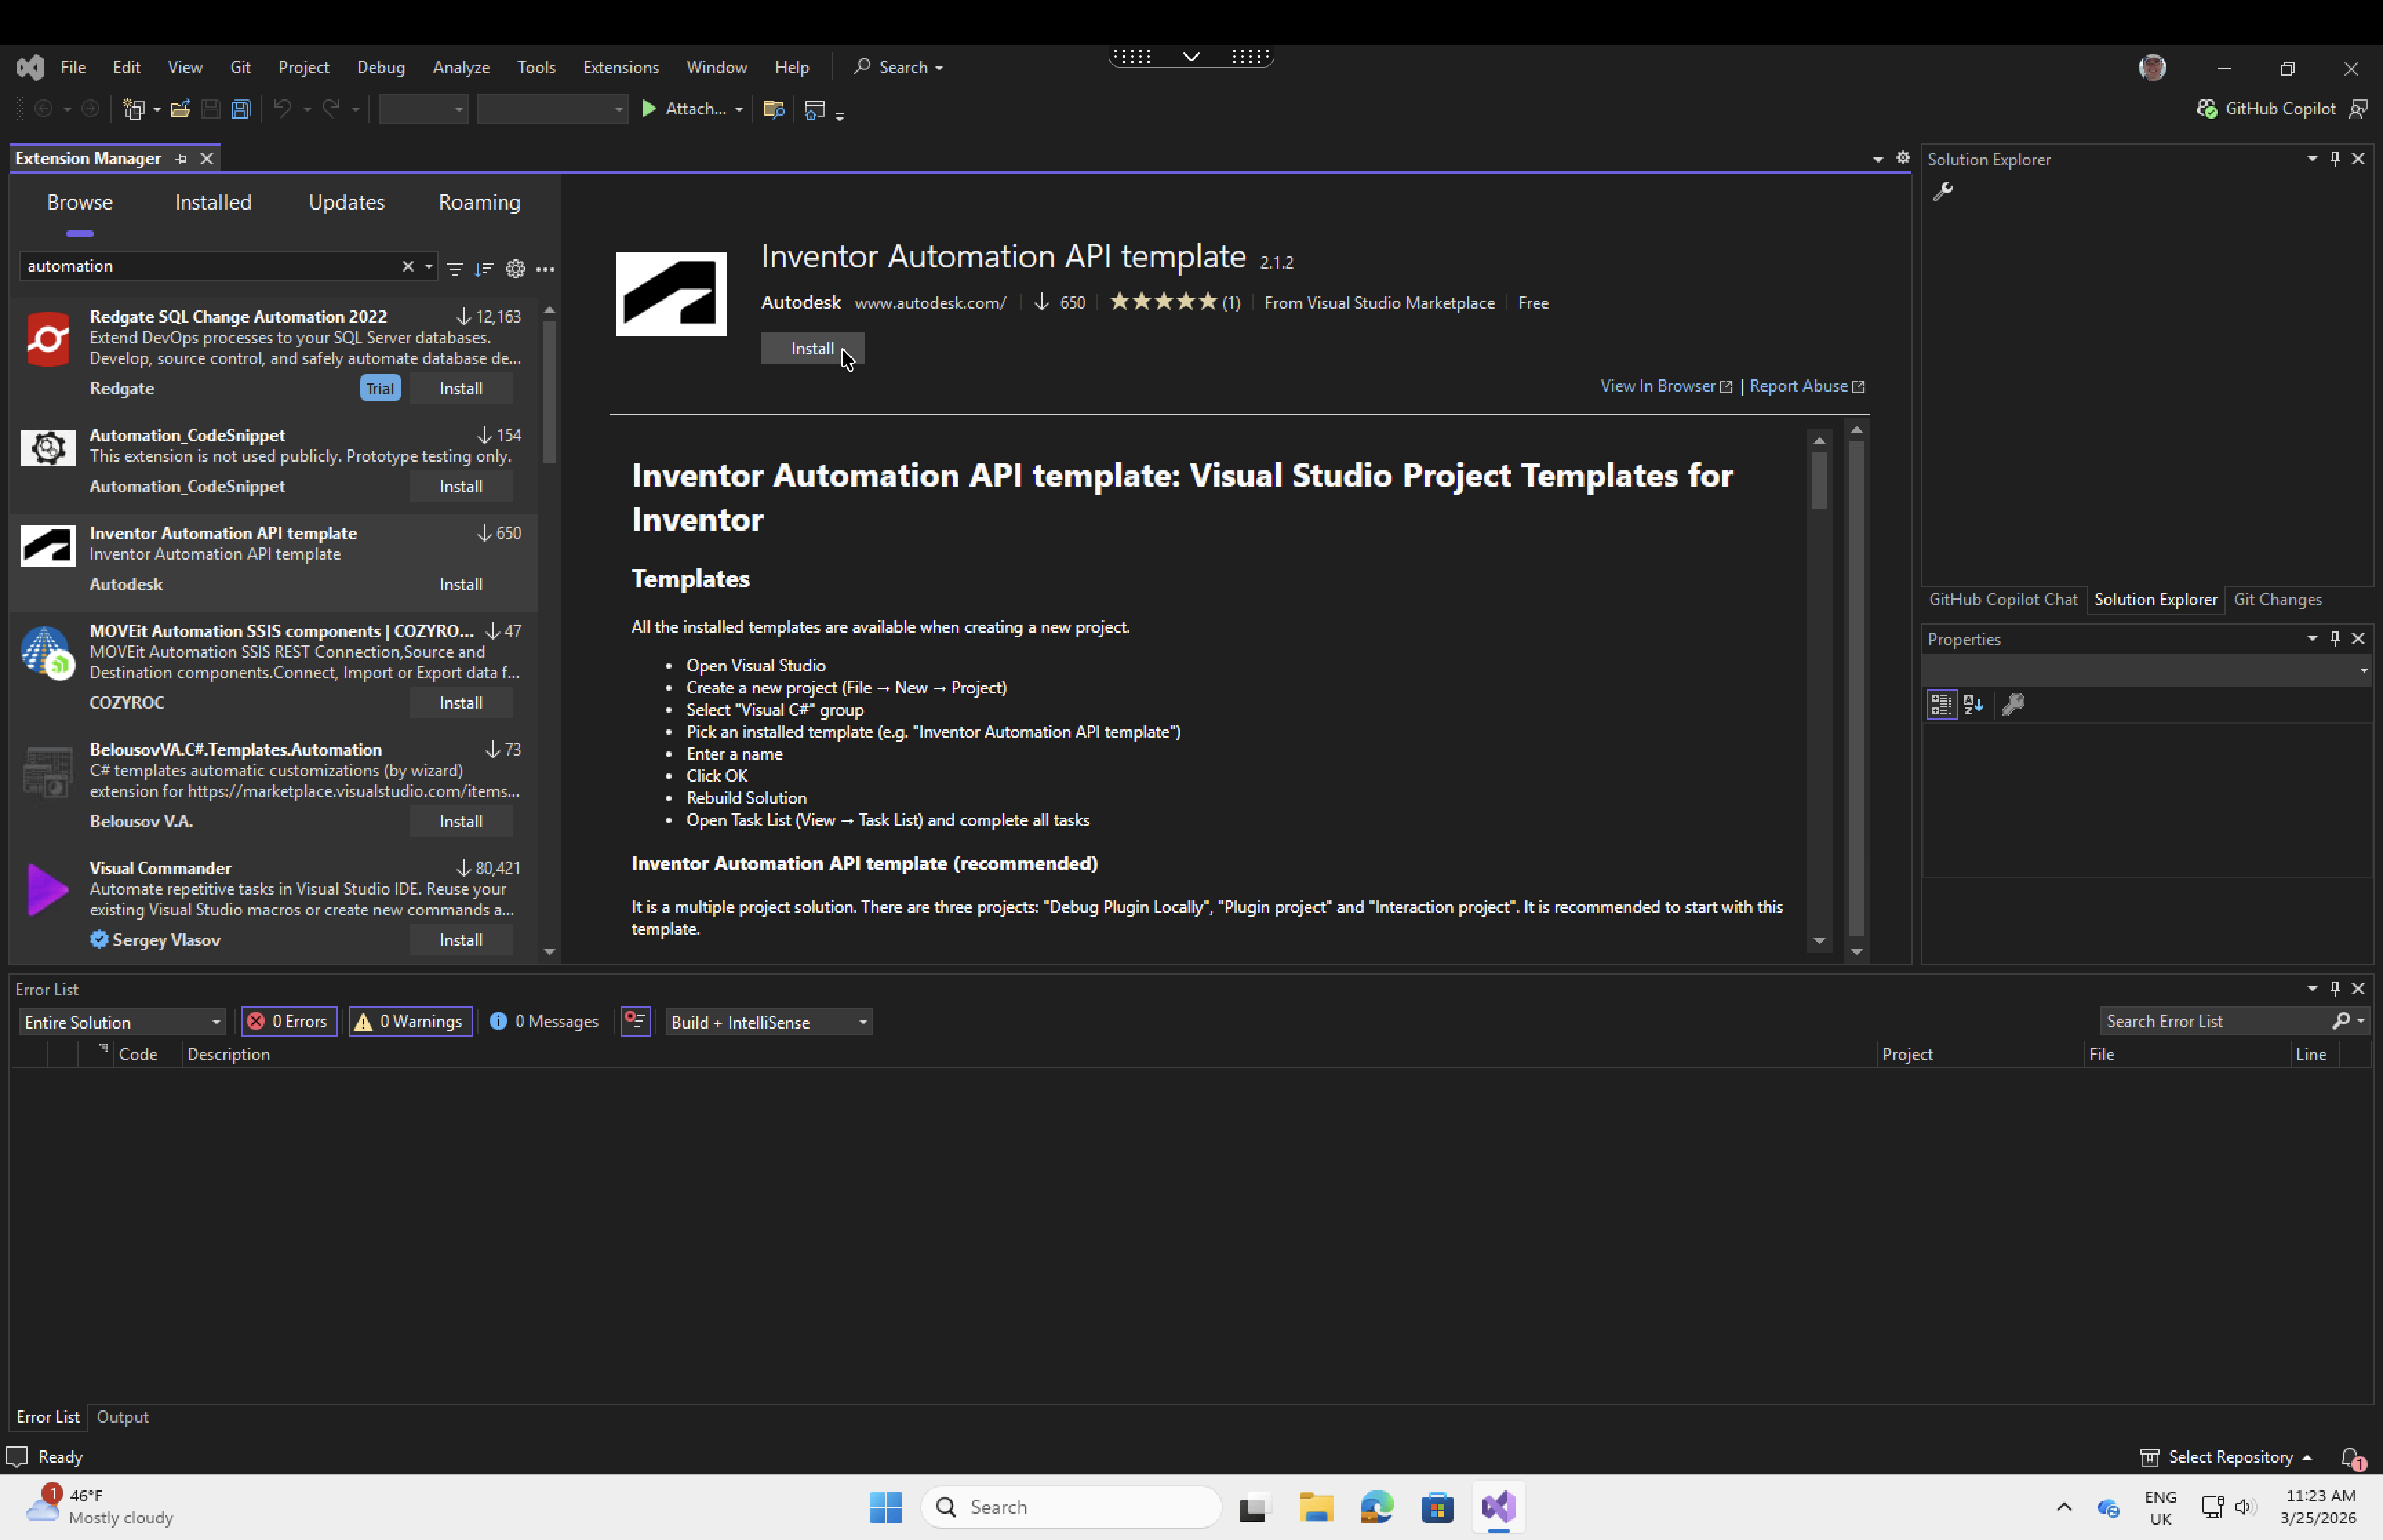Select the Categorized view icon in Properties

click(x=1941, y=704)
